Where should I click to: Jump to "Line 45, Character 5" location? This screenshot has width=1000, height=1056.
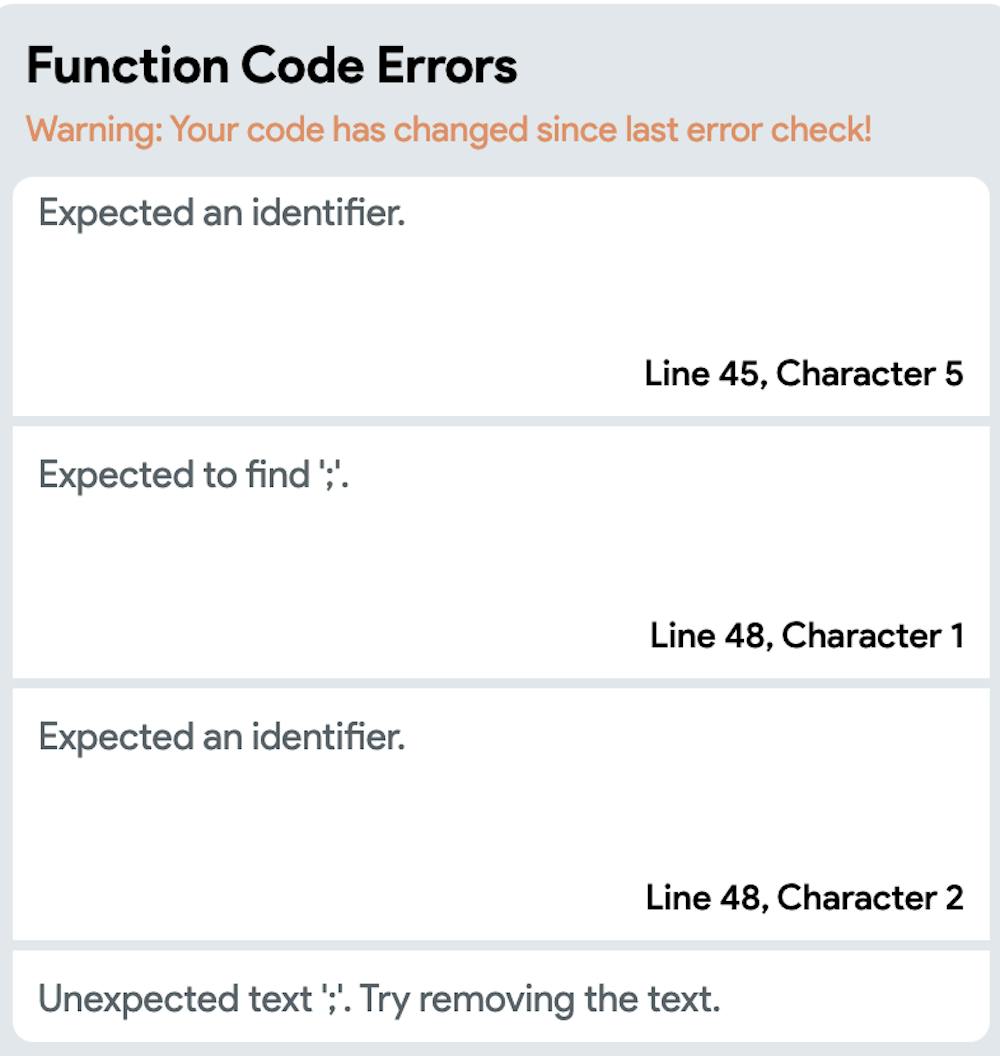coord(803,373)
